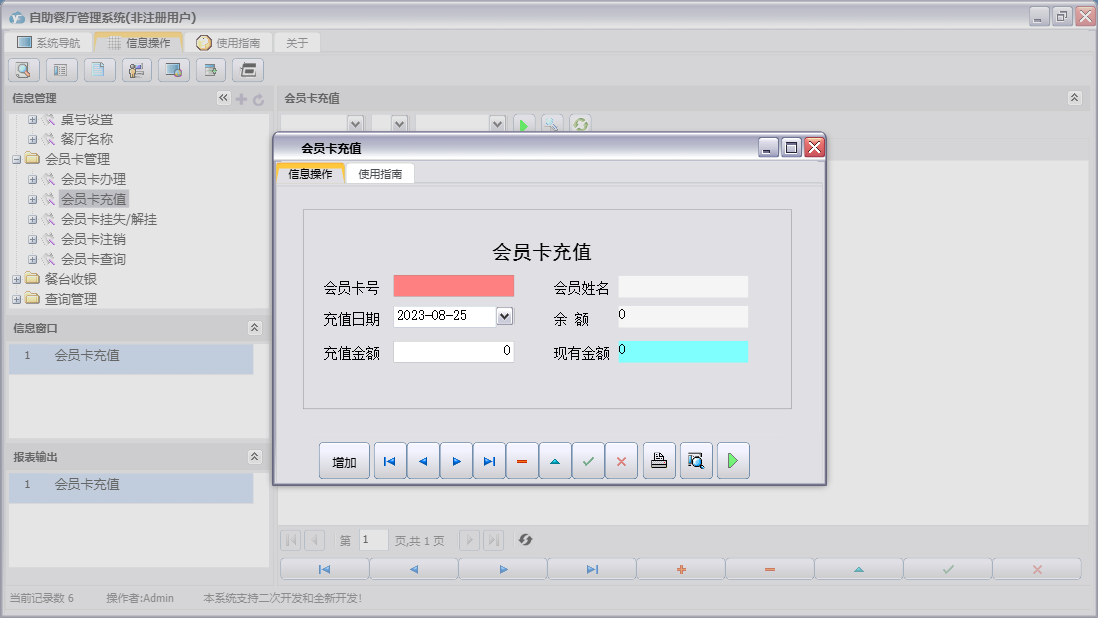
Task: Click the green play arrow in dialog toolbar
Action: coord(733,461)
